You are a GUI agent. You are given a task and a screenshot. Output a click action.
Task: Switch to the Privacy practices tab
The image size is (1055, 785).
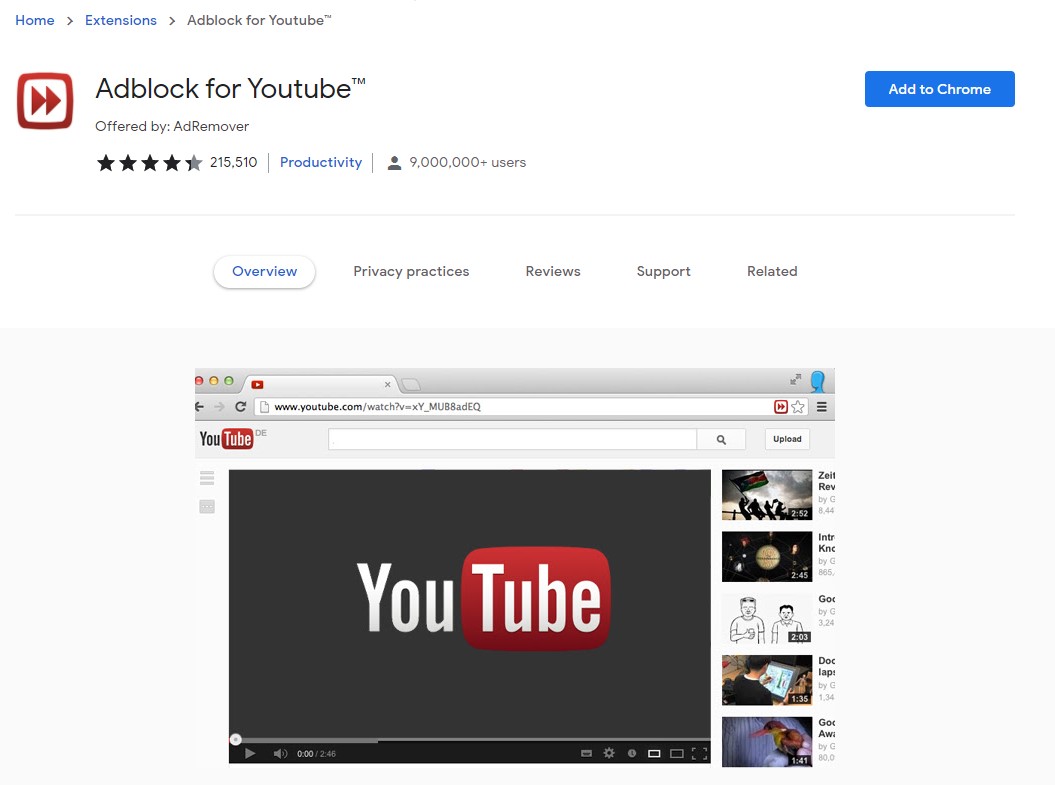(x=411, y=271)
